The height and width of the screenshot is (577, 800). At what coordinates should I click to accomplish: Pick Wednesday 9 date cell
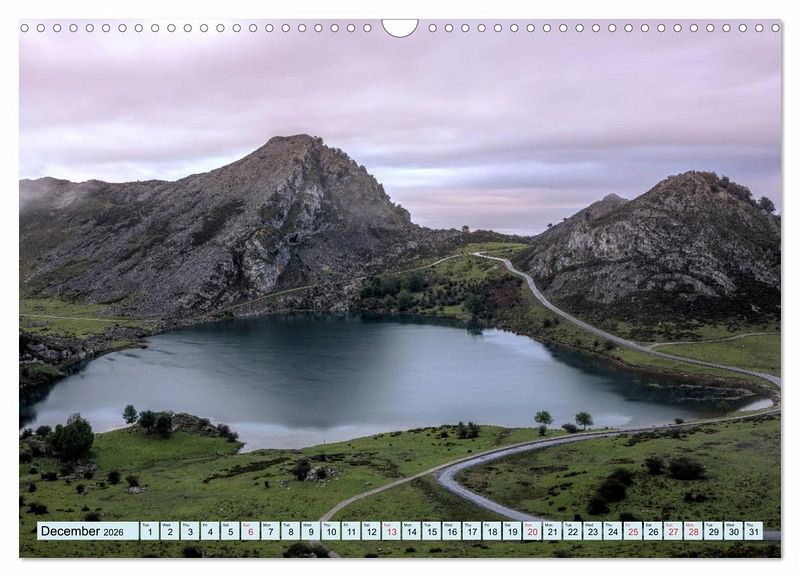(x=311, y=531)
